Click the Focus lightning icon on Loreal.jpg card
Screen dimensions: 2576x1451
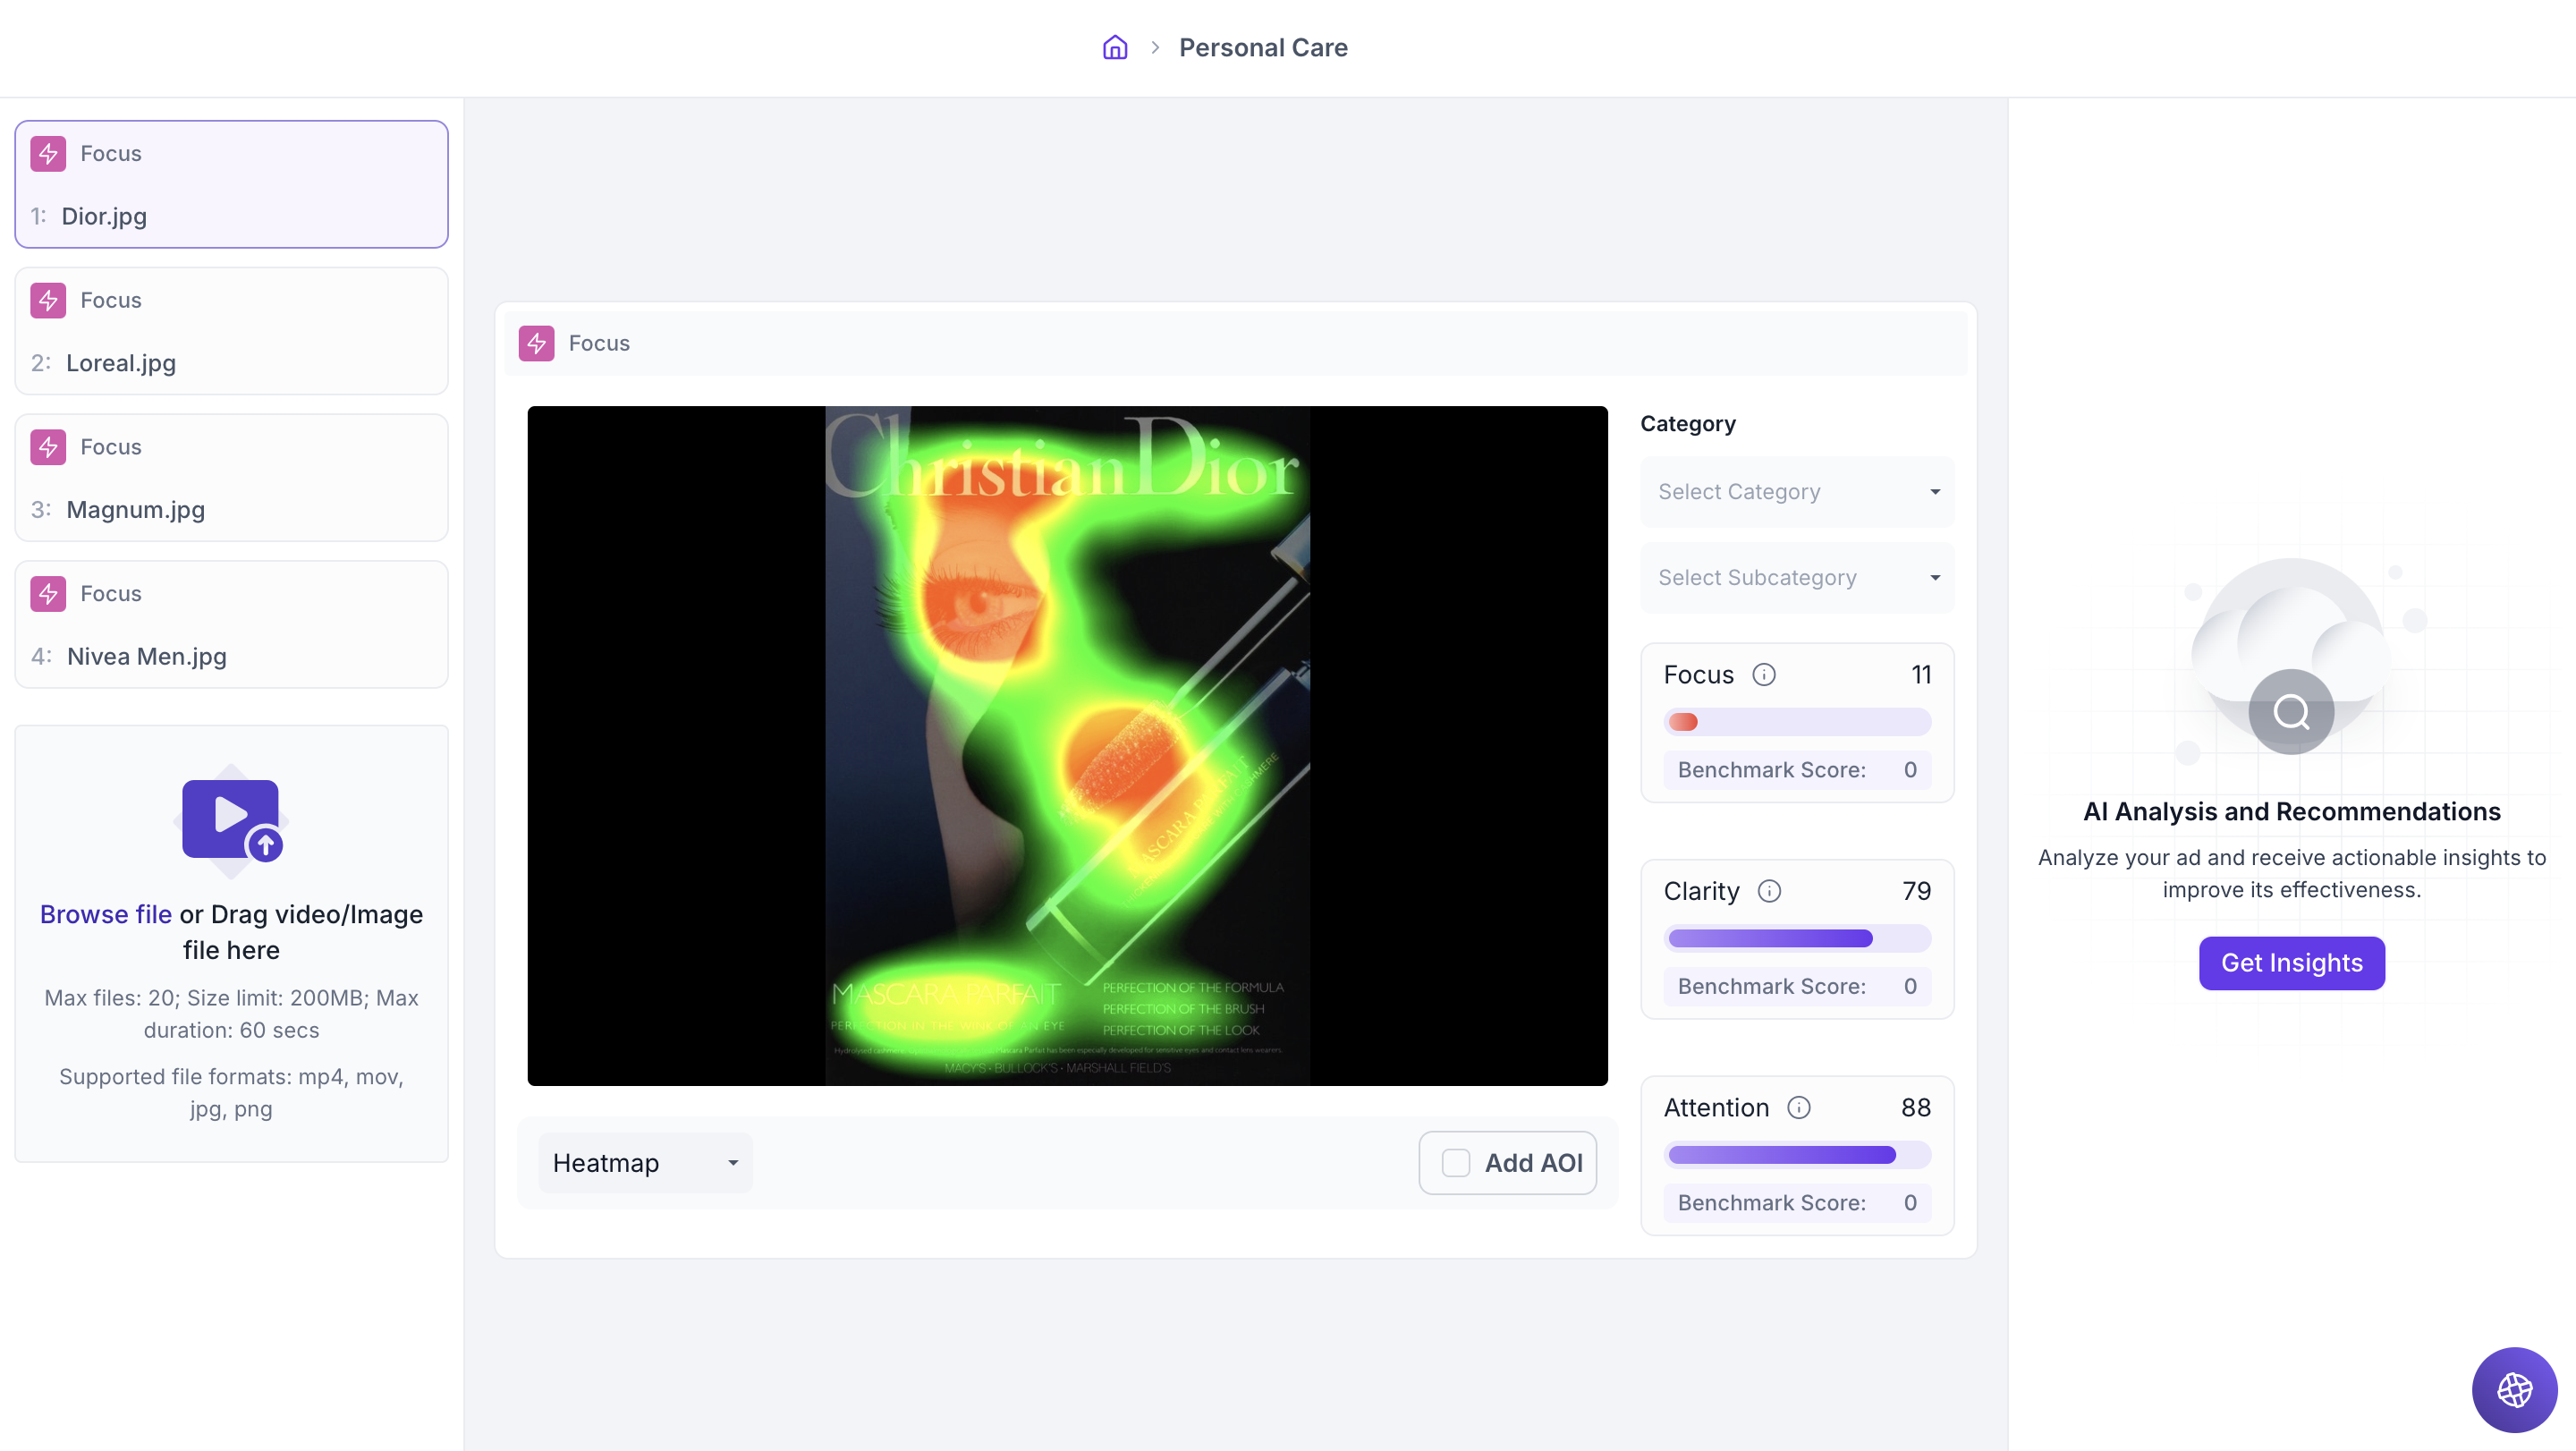click(x=48, y=300)
